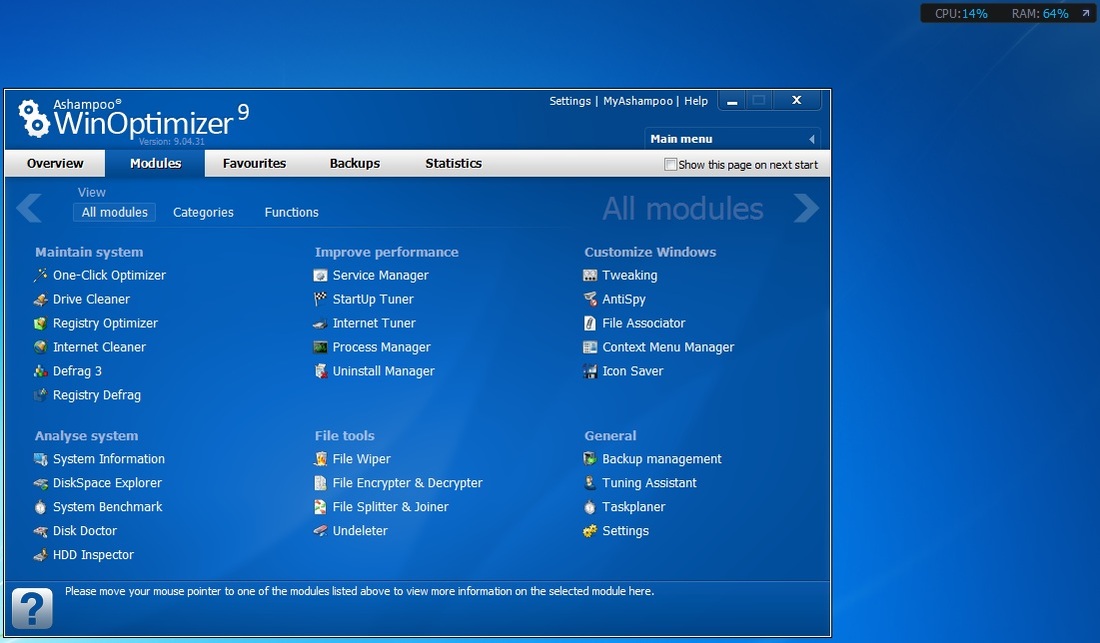Minimize the WinOptimizer window
Screen dimensions: 1100x643
pos(732,101)
